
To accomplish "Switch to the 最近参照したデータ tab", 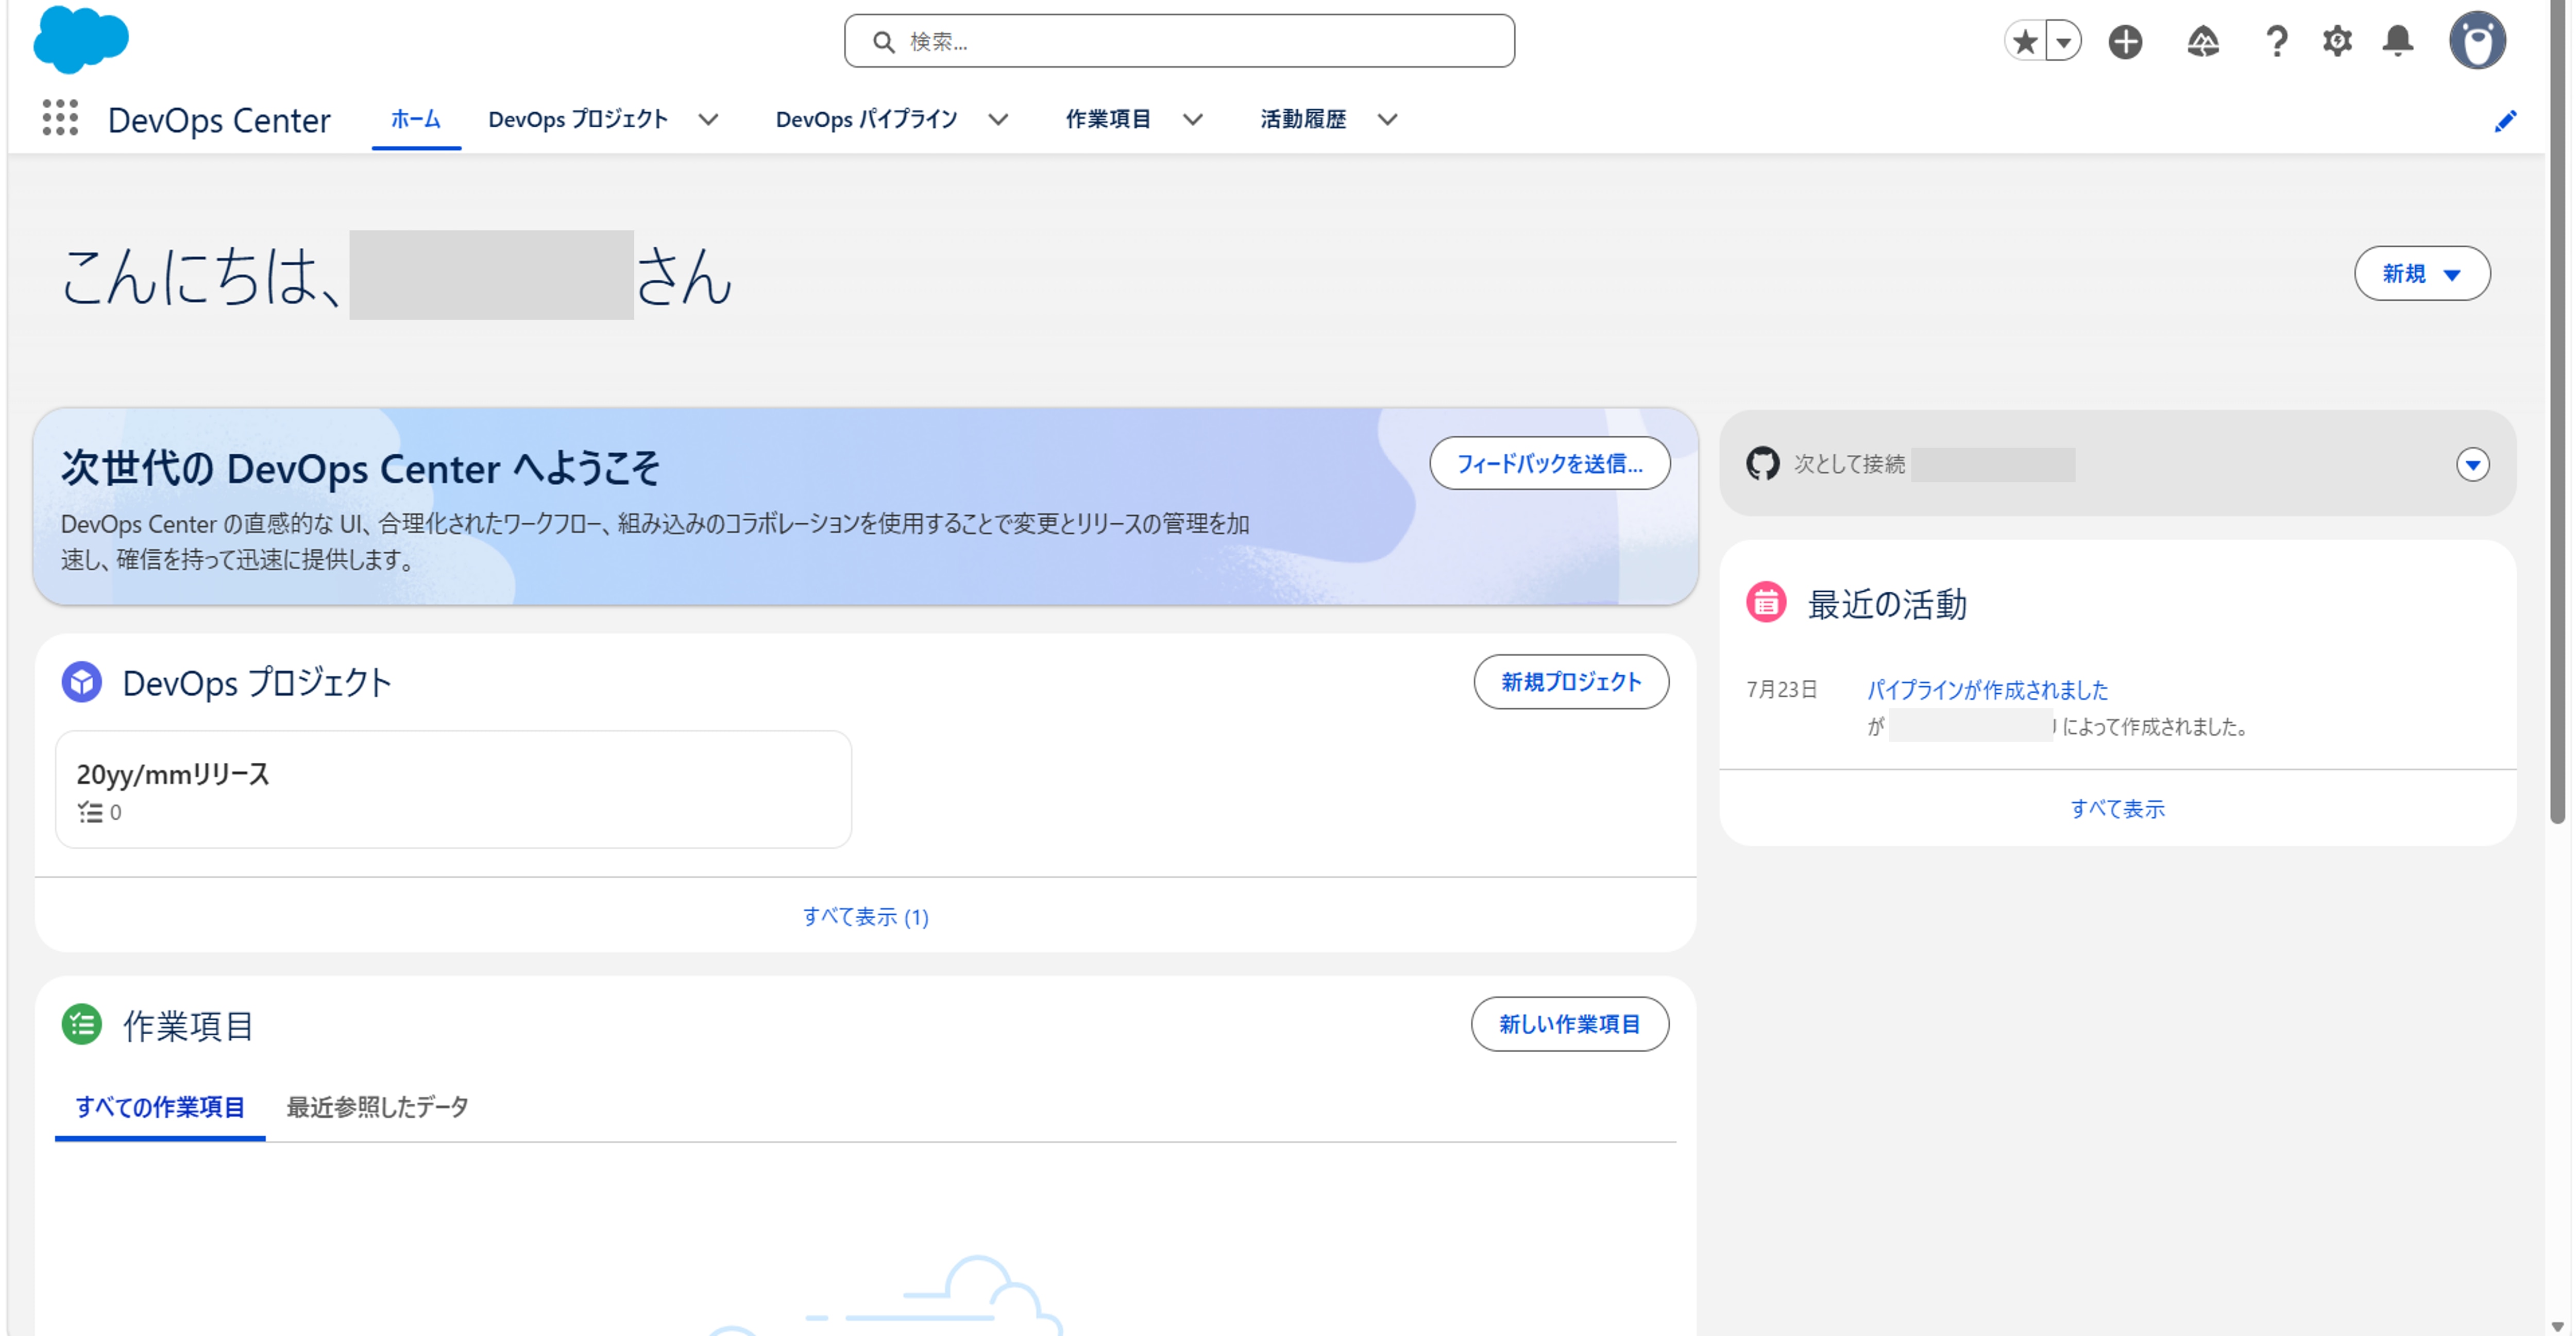I will tap(377, 1107).
